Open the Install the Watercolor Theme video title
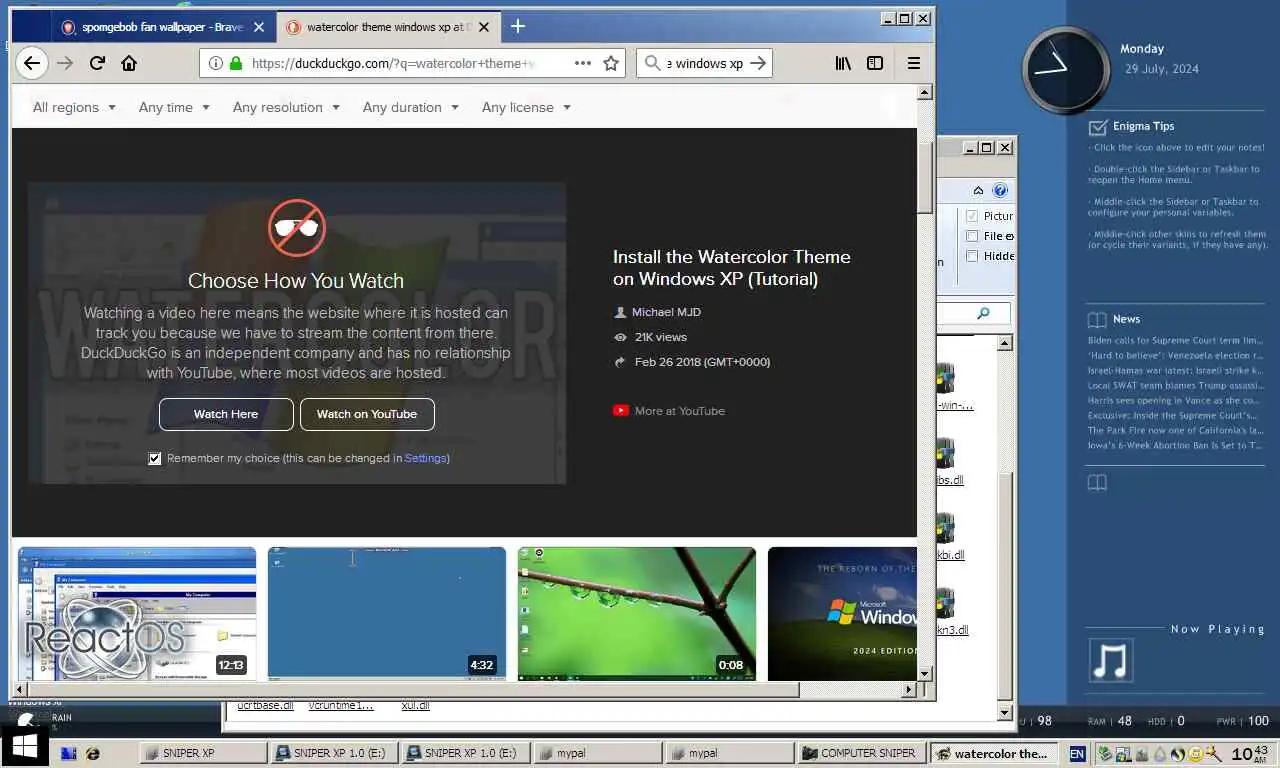 click(x=732, y=268)
